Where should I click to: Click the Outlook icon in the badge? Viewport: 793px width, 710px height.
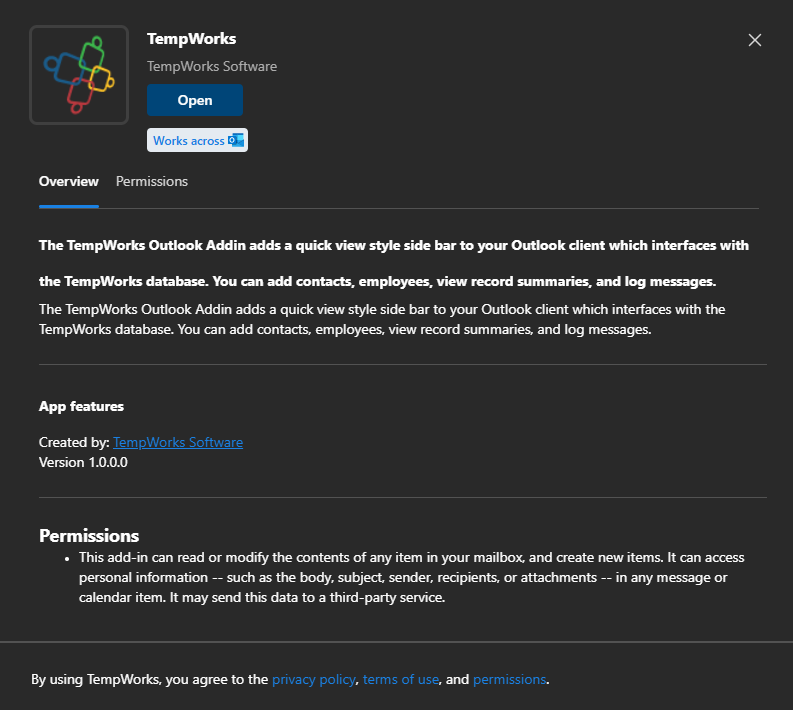coord(237,140)
